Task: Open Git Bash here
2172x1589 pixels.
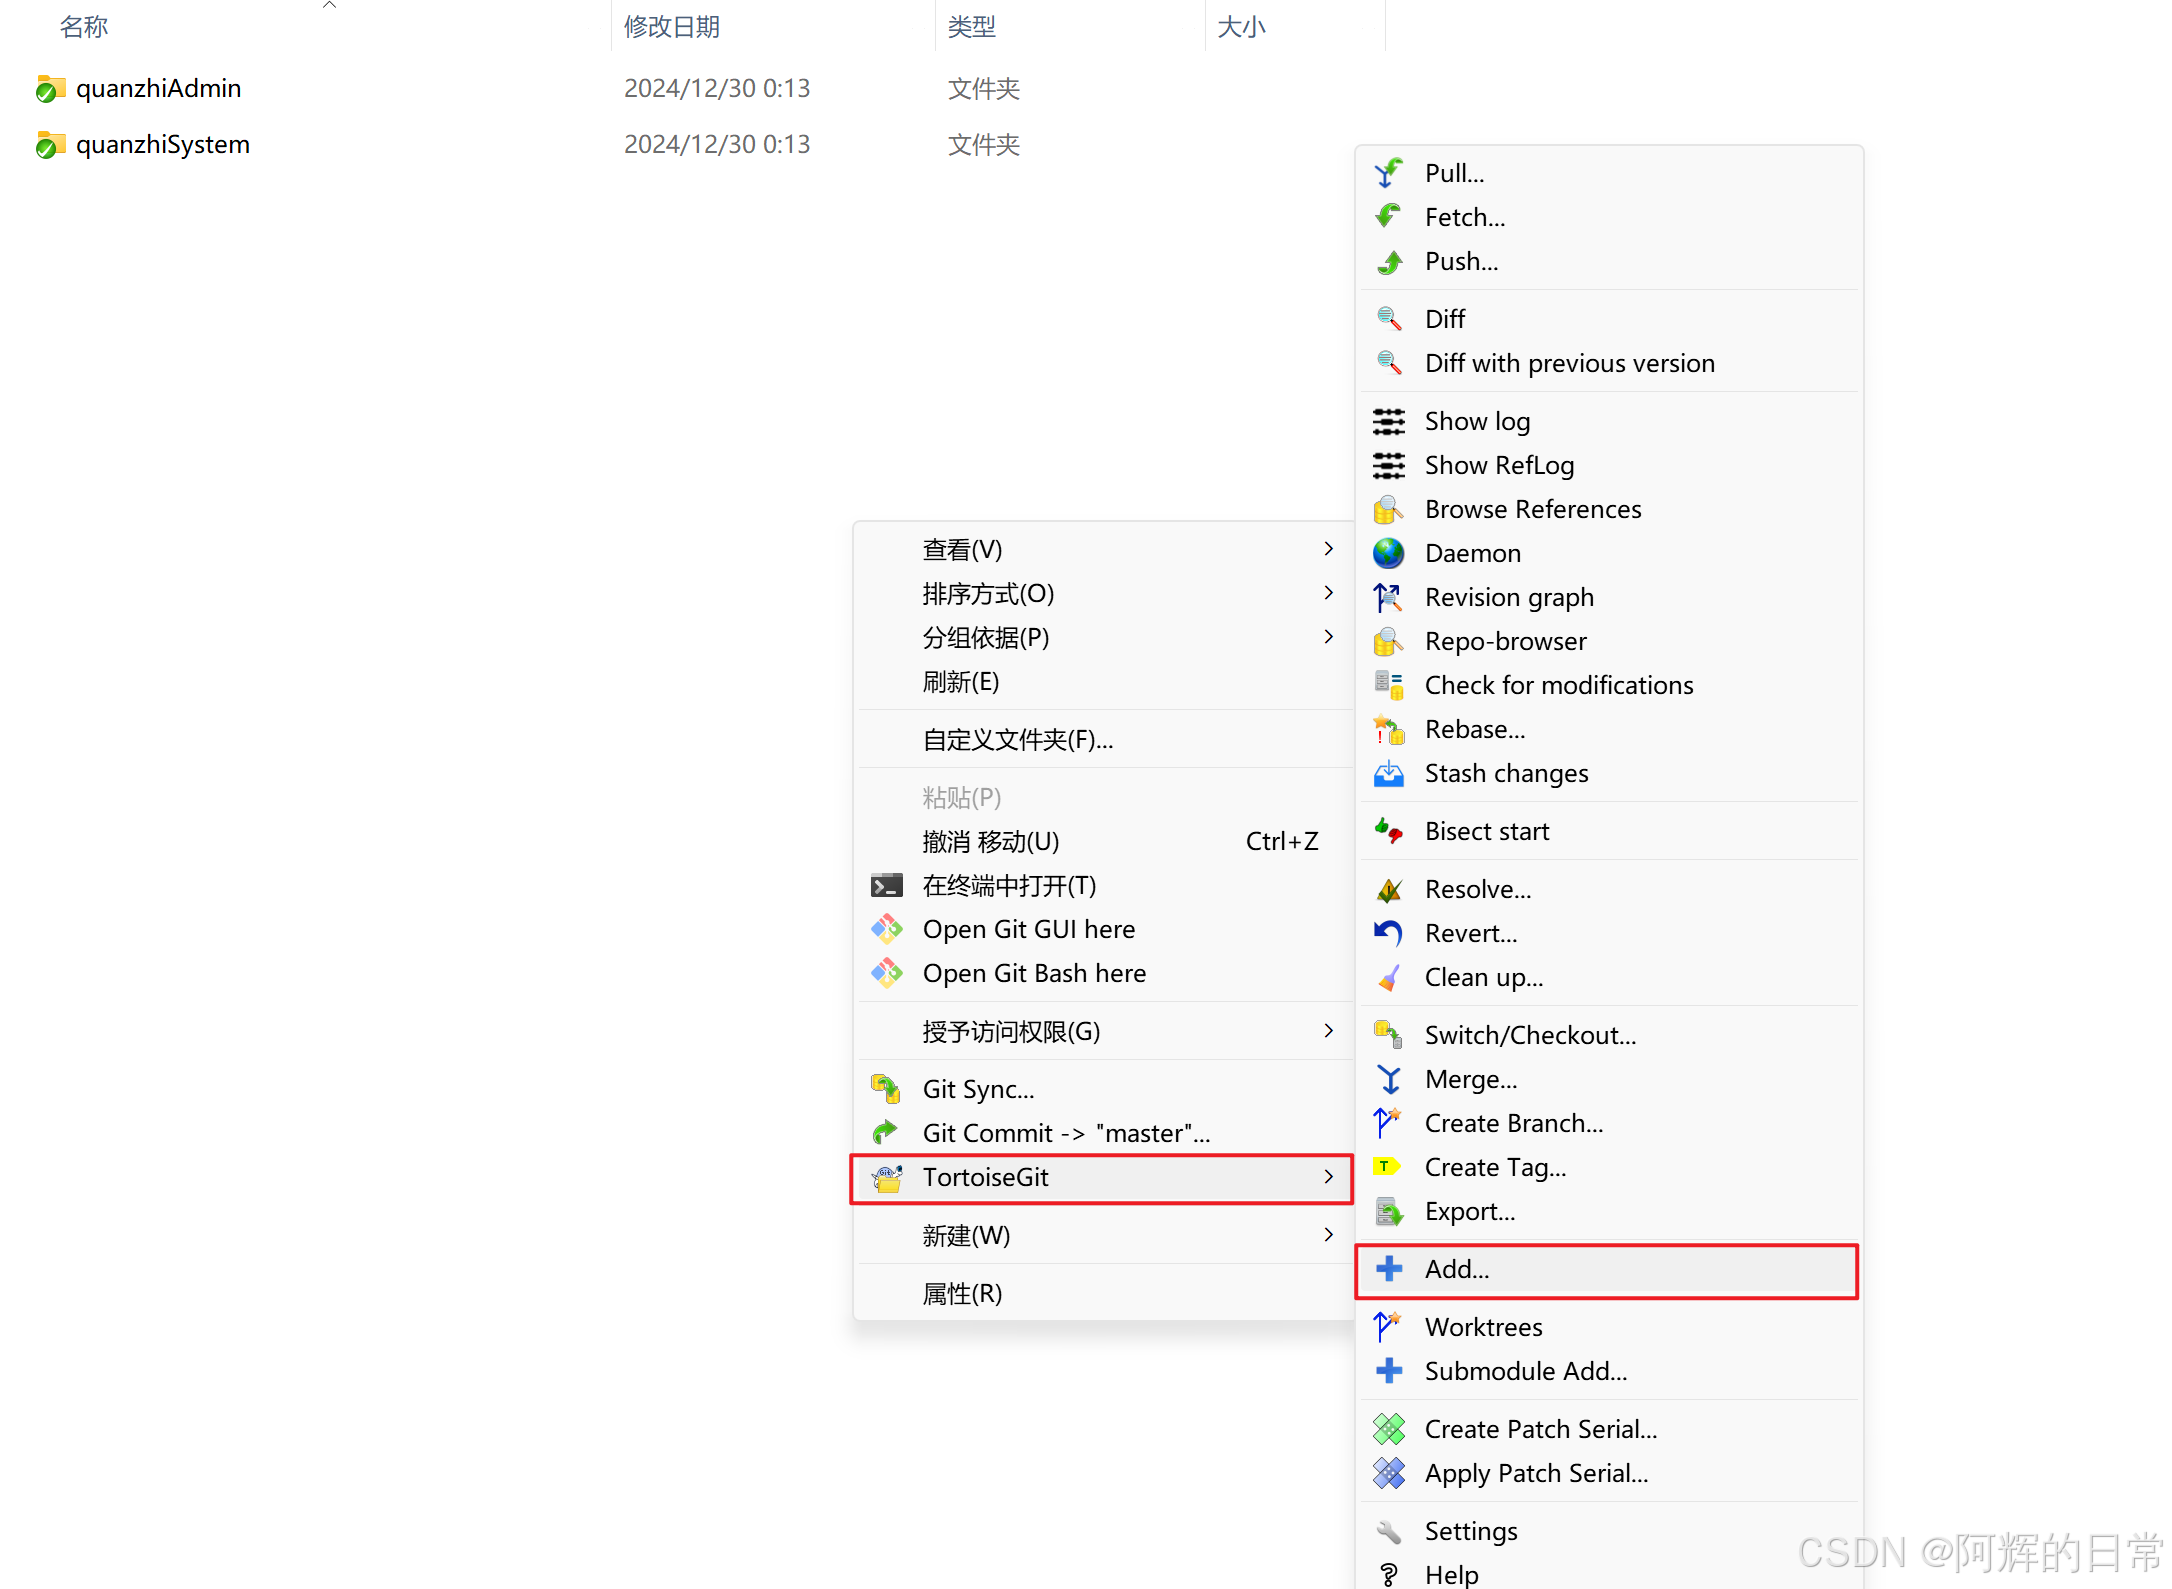Action: [1033, 973]
